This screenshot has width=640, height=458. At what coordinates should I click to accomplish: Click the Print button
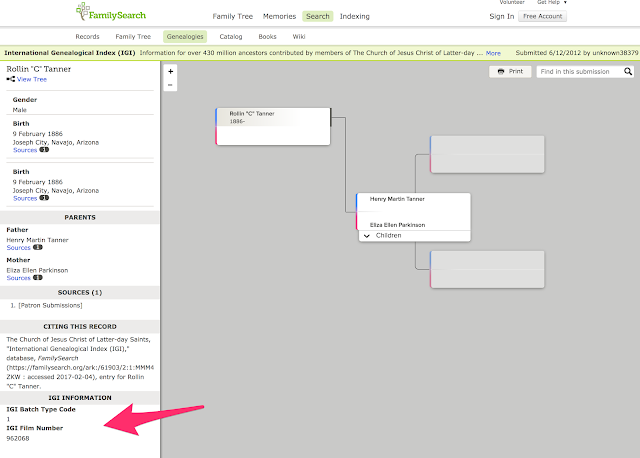(510, 71)
